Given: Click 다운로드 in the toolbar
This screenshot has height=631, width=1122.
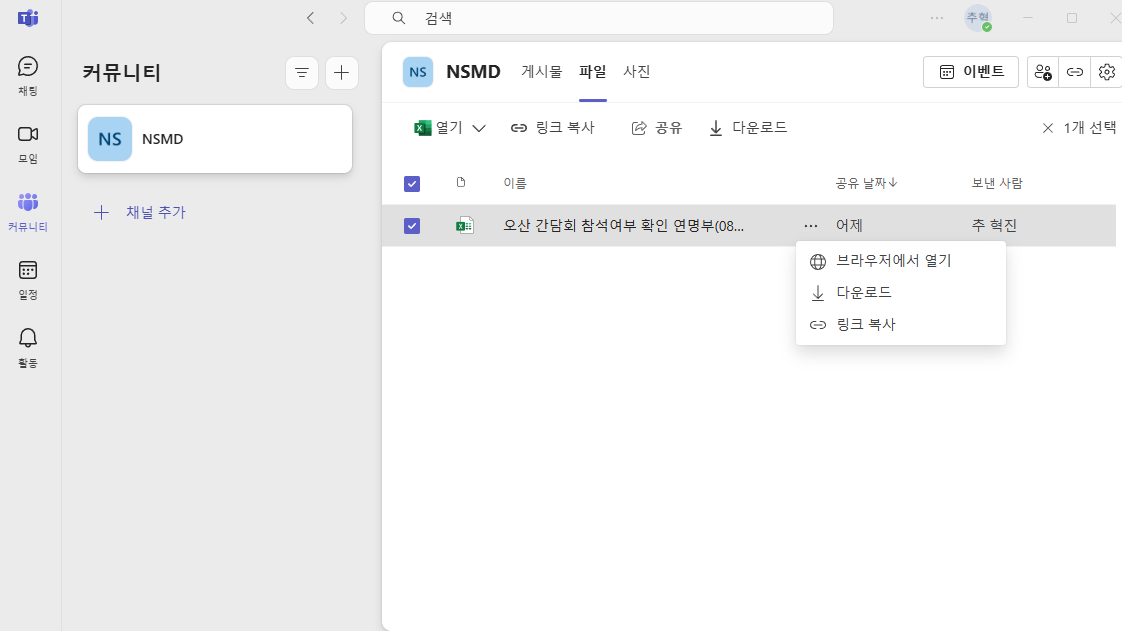Looking at the screenshot, I should point(748,128).
